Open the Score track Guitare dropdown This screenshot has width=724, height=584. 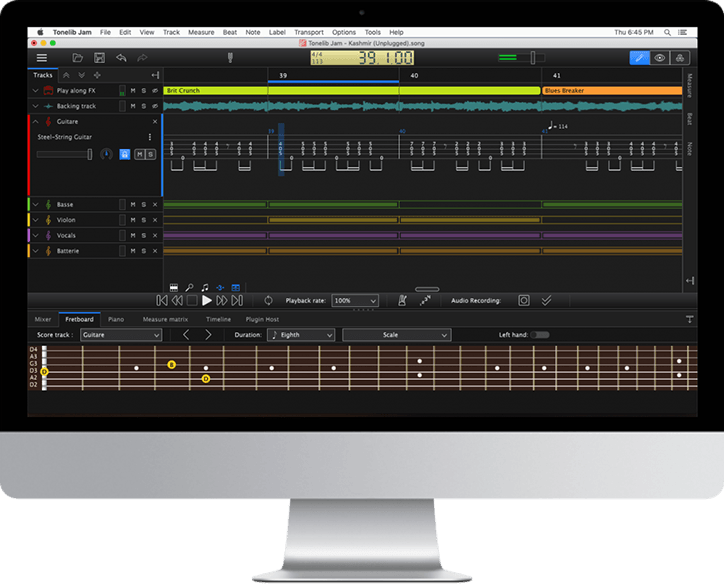tap(121, 335)
